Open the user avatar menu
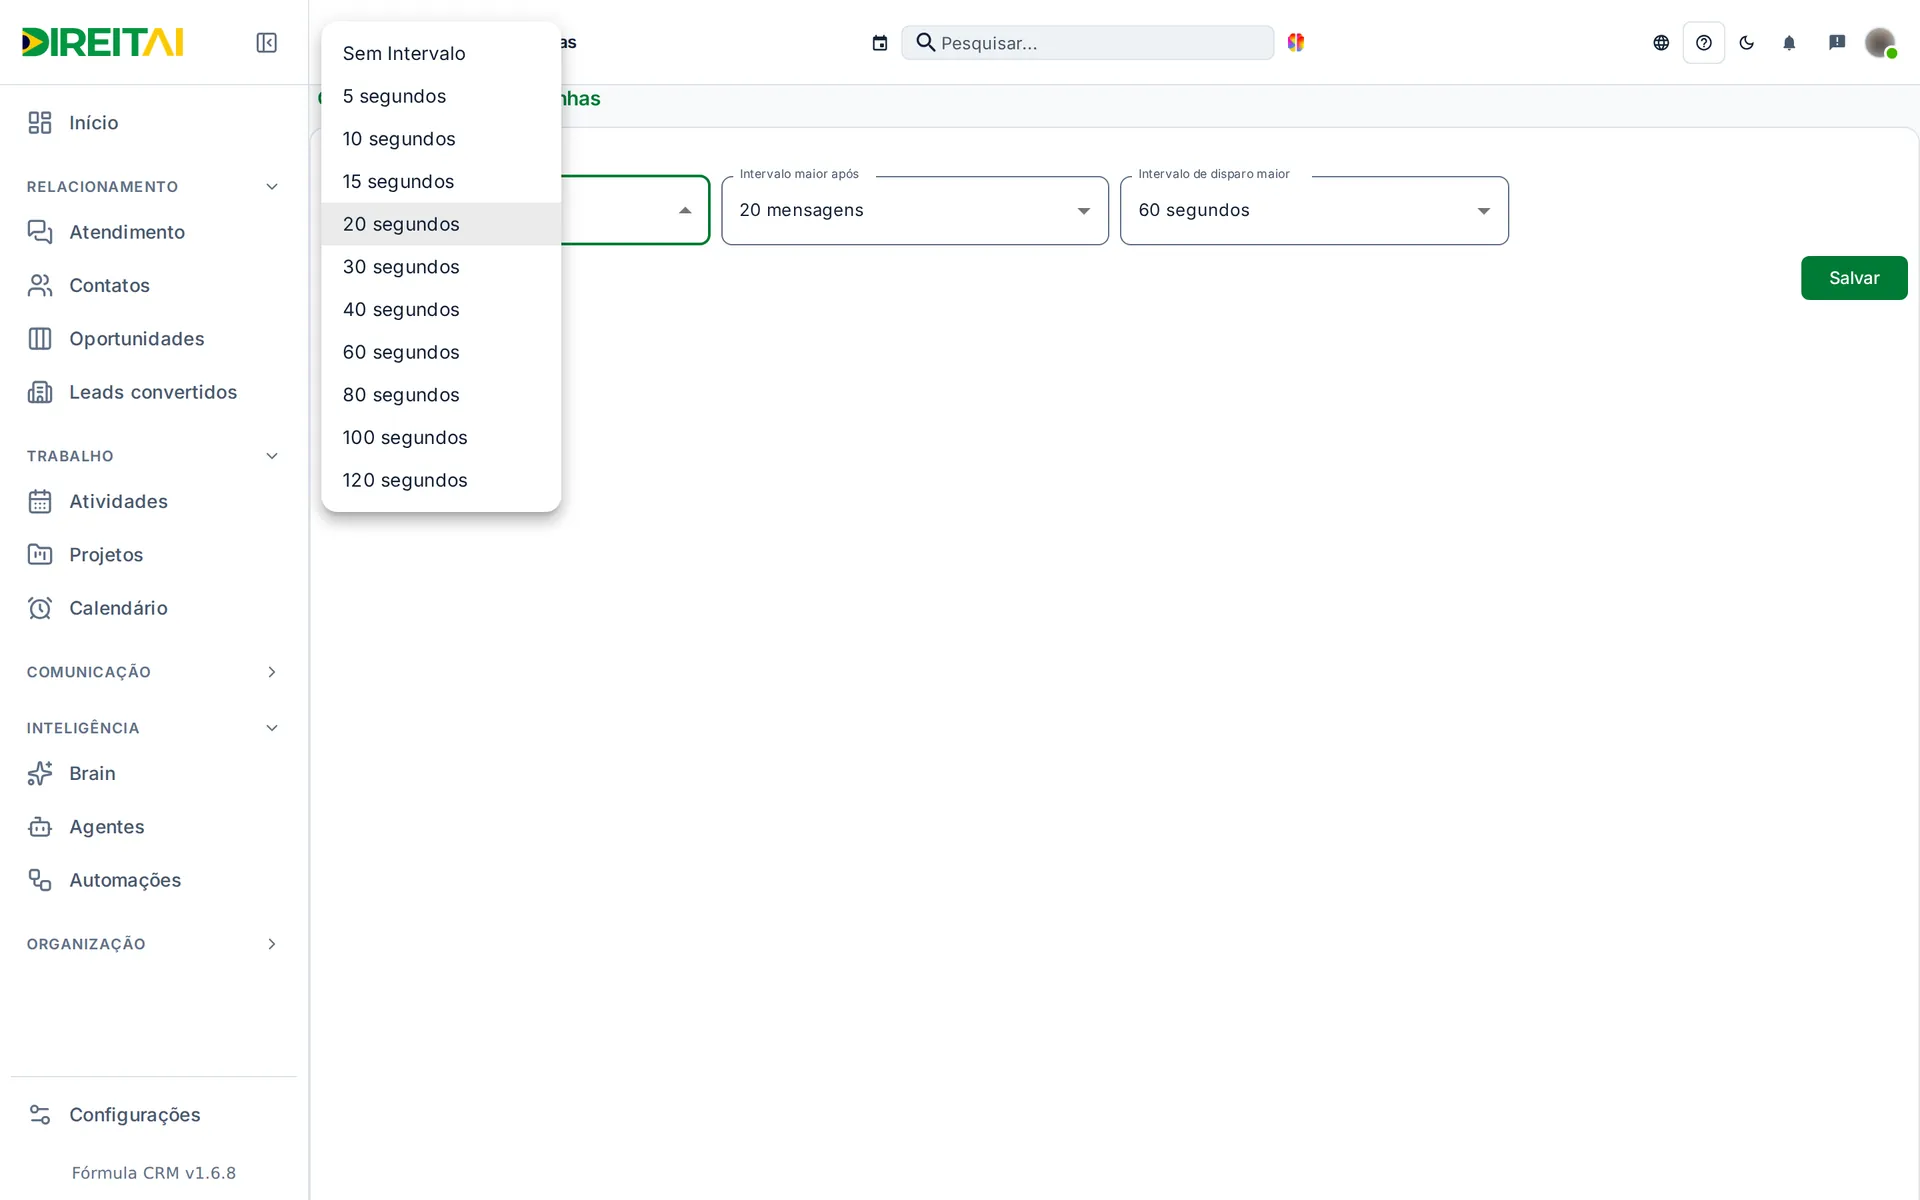Screen dimensions: 1920x1200 point(1880,43)
